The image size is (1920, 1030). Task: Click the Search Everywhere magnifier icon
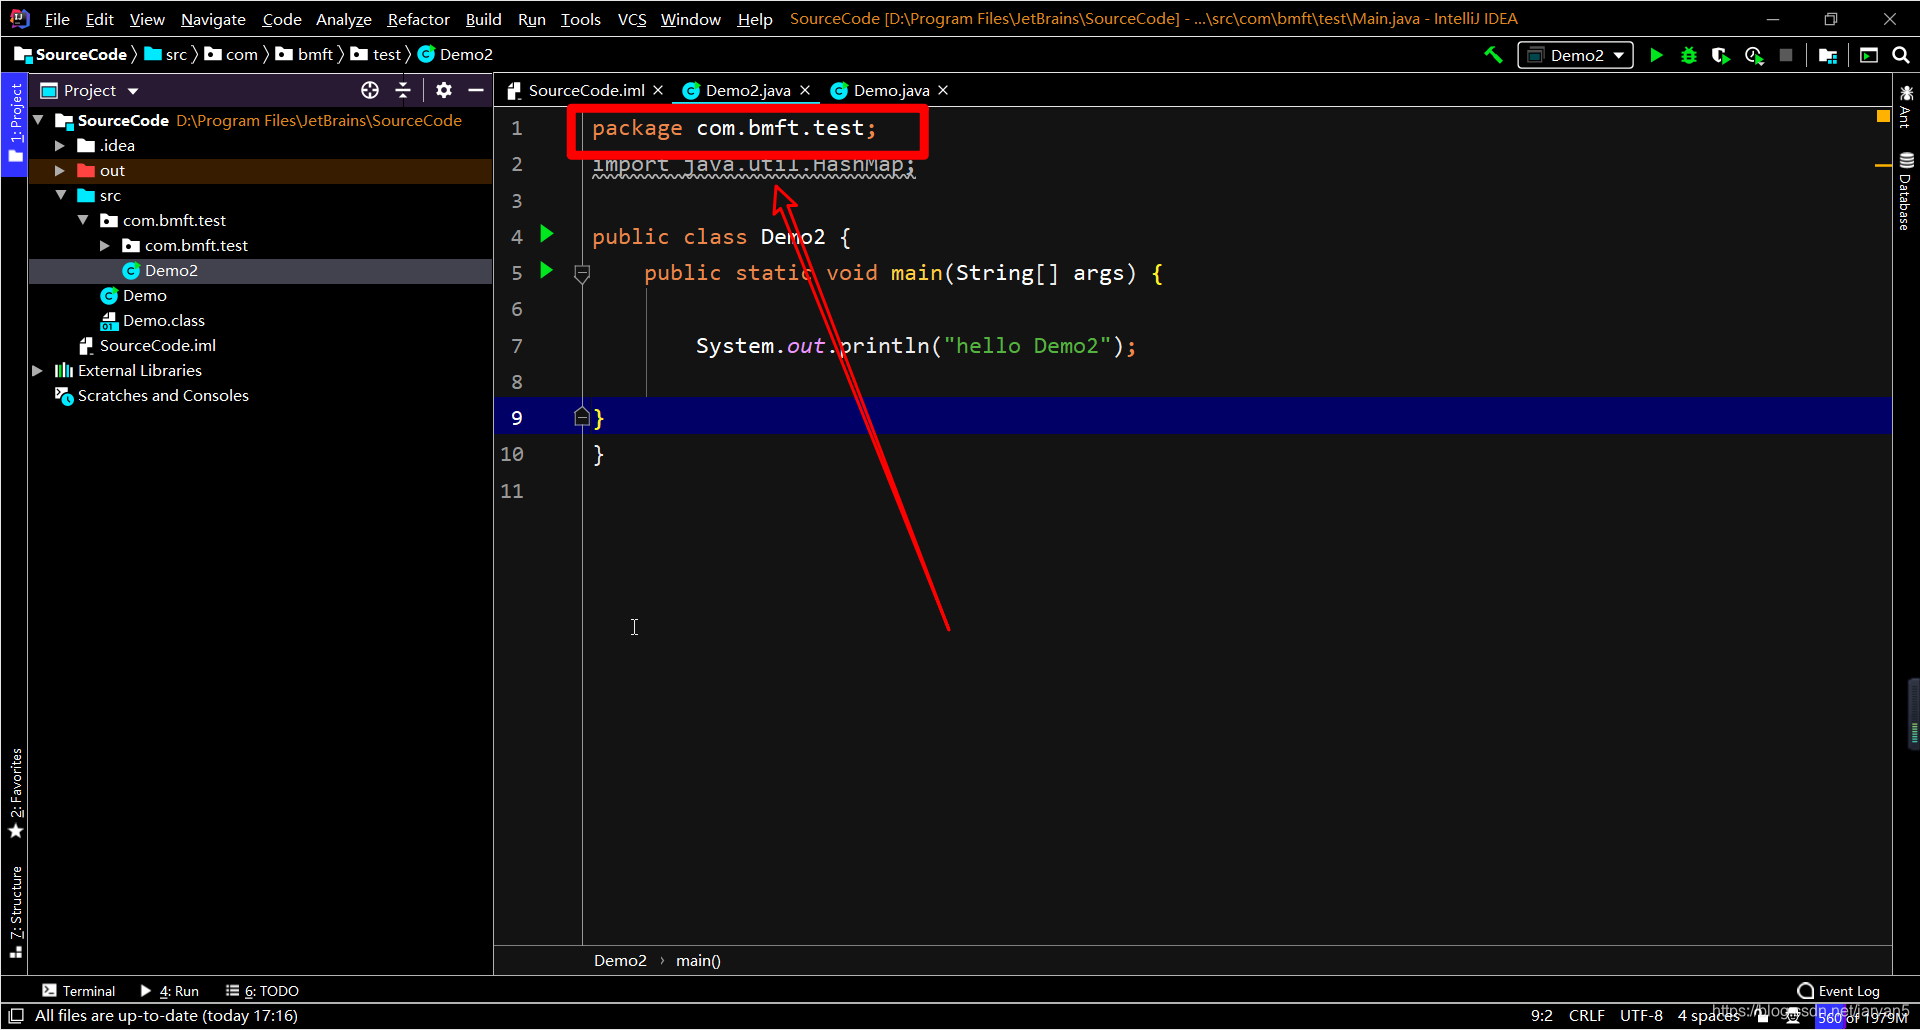coord(1901,55)
